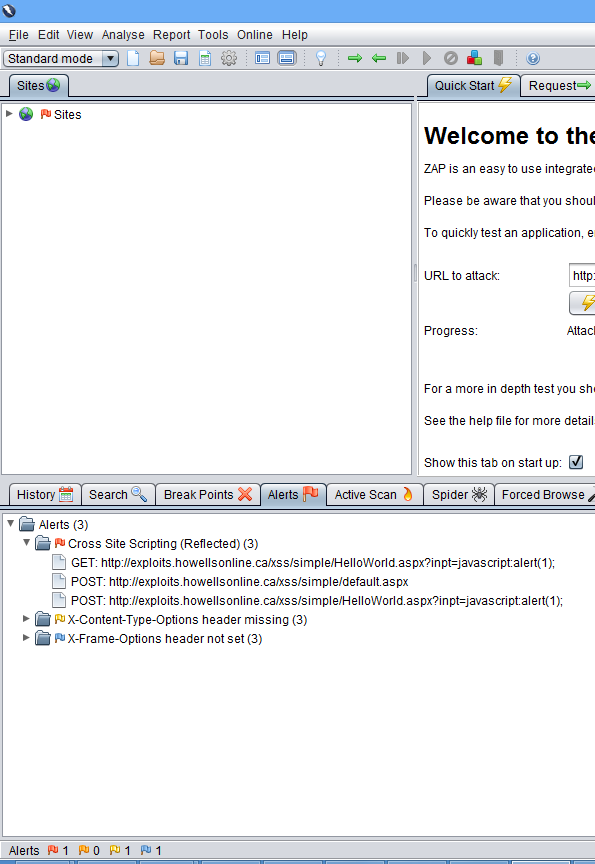Screen dimensions: 595x864
Task: Save session using the floppy disk icon
Action: [x=181, y=58]
